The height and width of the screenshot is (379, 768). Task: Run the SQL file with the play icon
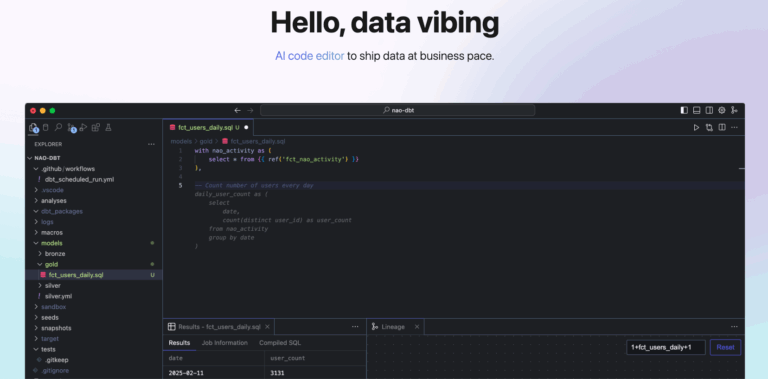pyautogui.click(x=696, y=127)
